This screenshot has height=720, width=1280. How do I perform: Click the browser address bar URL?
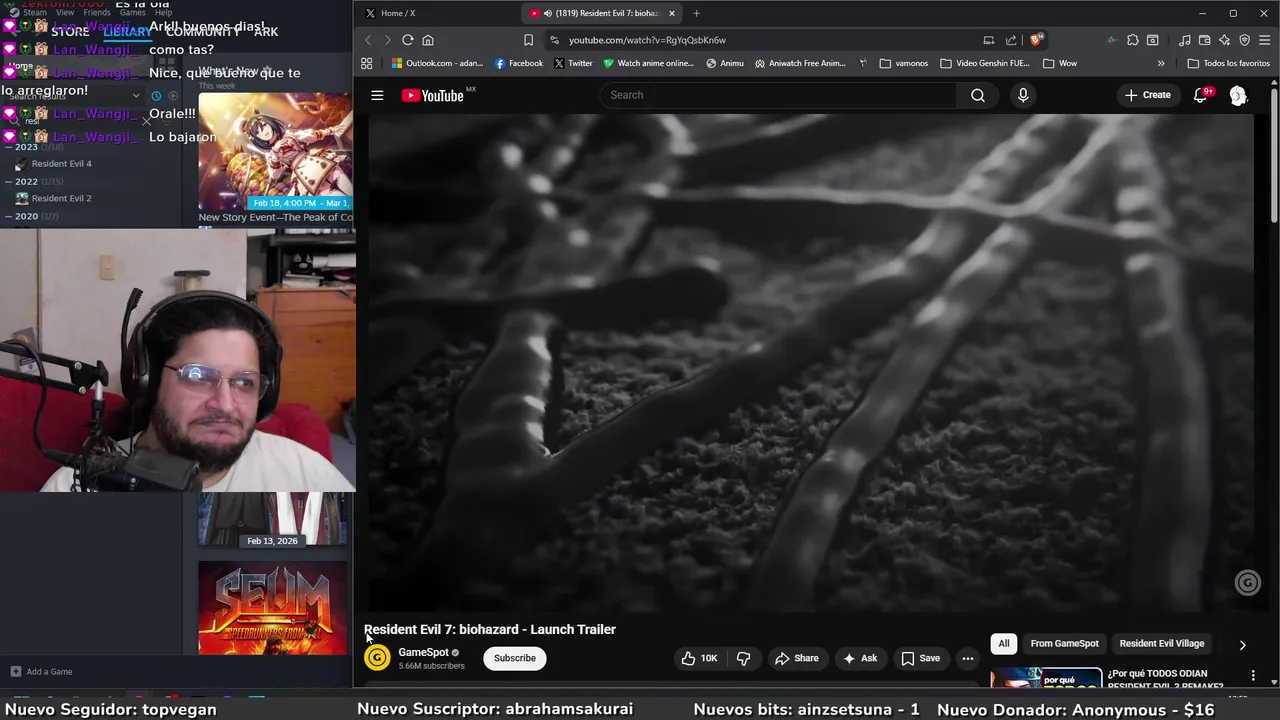pyautogui.click(x=647, y=40)
